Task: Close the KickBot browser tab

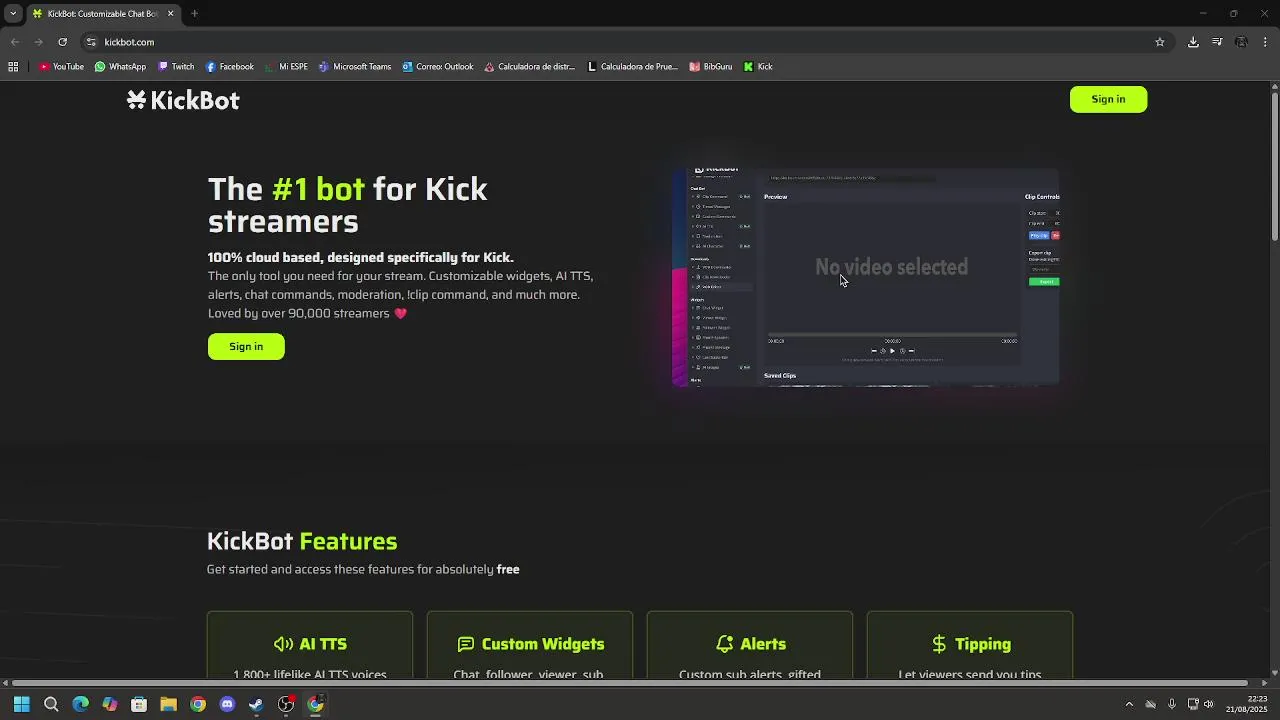Action: [x=170, y=14]
